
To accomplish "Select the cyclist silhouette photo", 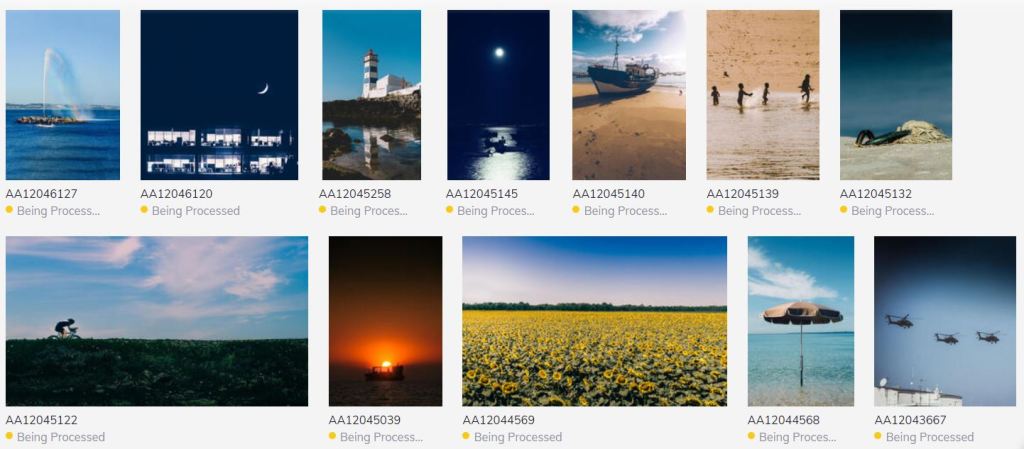I will 157,321.
